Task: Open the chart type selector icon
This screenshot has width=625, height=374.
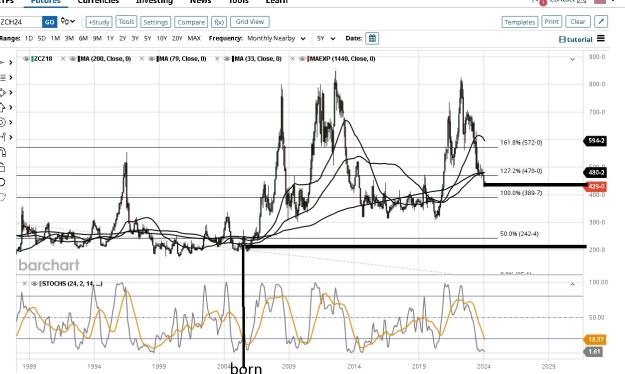Action: click(x=68, y=21)
